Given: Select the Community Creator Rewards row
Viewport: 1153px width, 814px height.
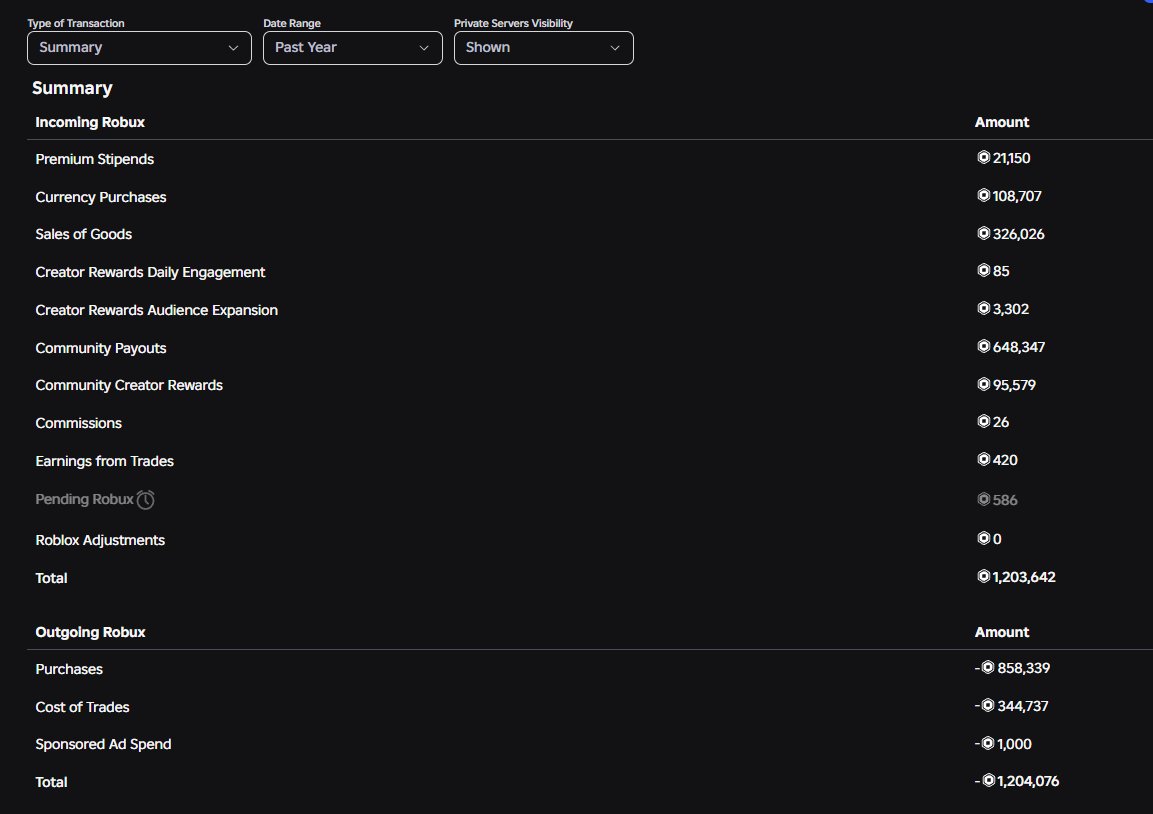Looking at the screenshot, I should 590,385.
